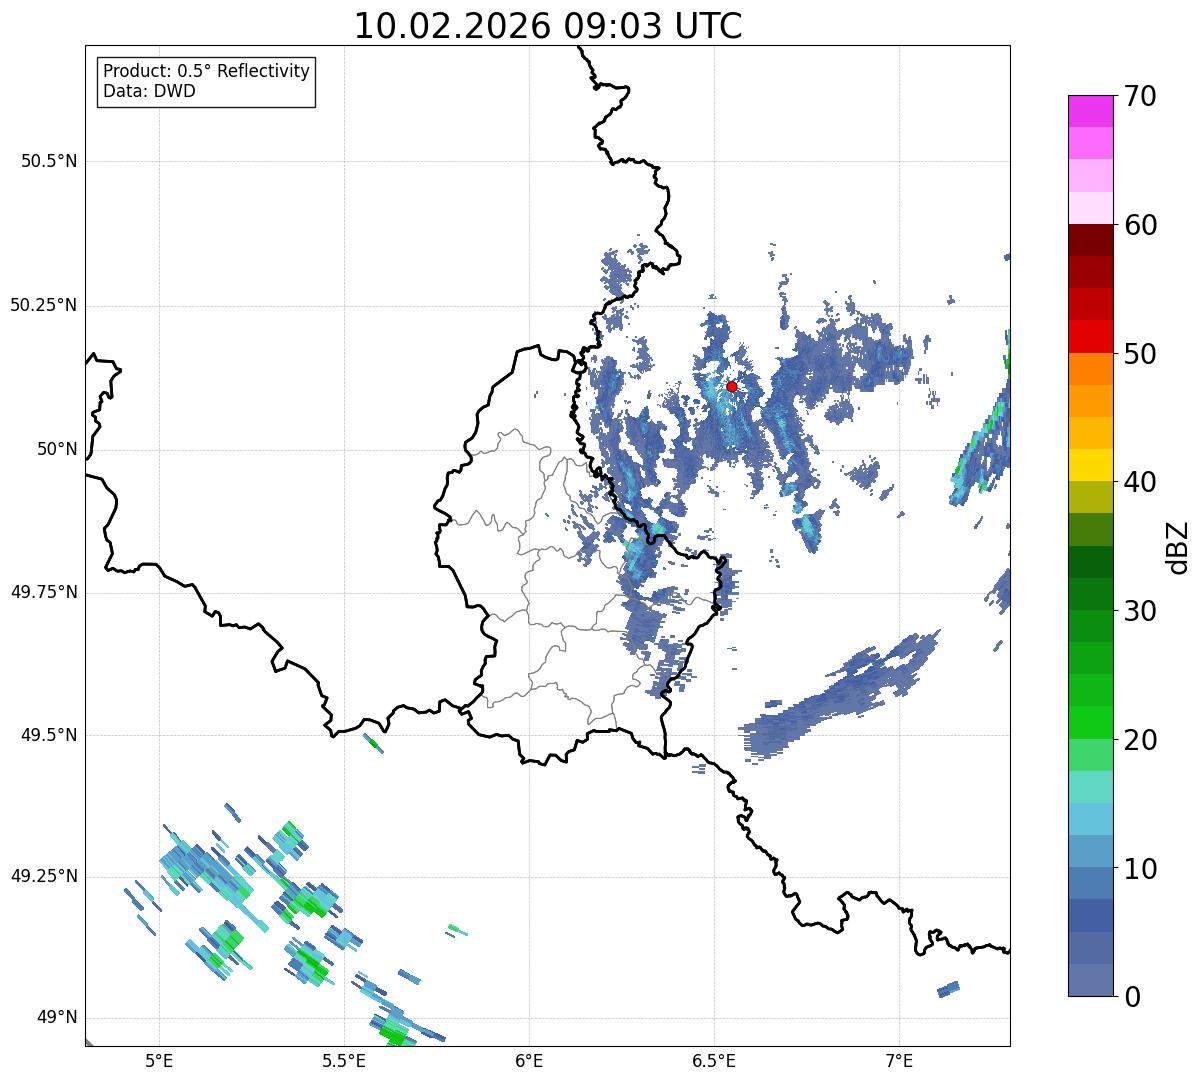Screen dimensions: 1202x1081
Task: Click the Product: 0.5° Reflectivity label
Action: [x=206, y=72]
